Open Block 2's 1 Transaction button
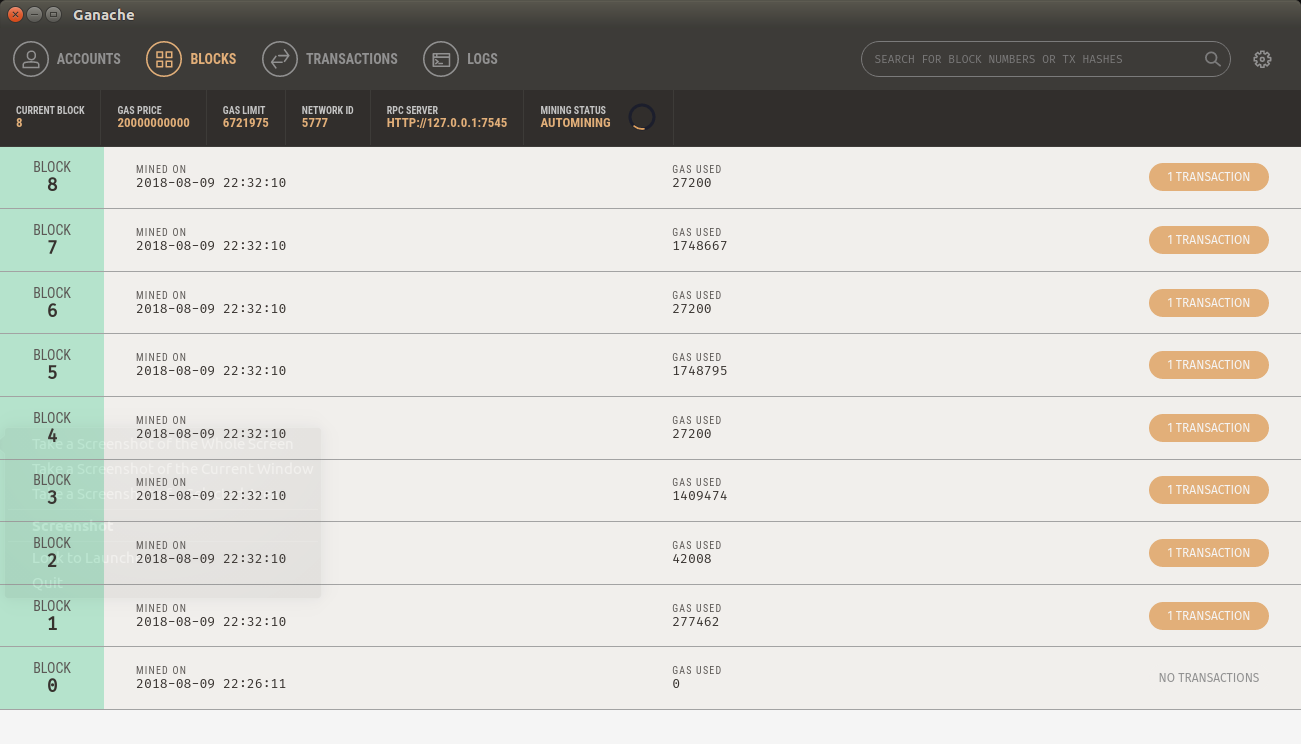Viewport: 1301px width, 744px height. pyautogui.click(x=1209, y=553)
